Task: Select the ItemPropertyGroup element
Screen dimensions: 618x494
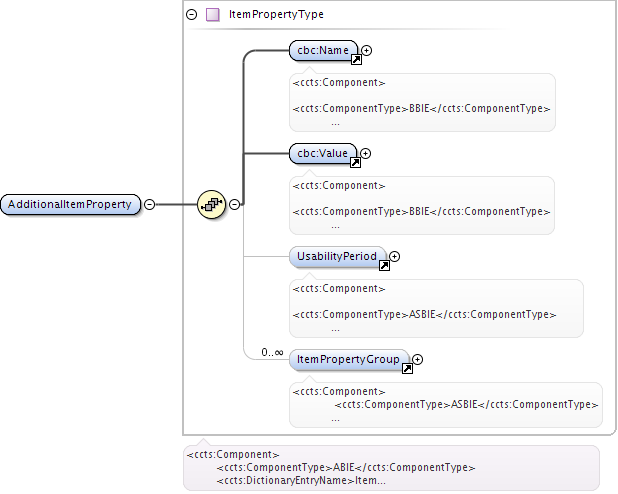Action: (349, 360)
